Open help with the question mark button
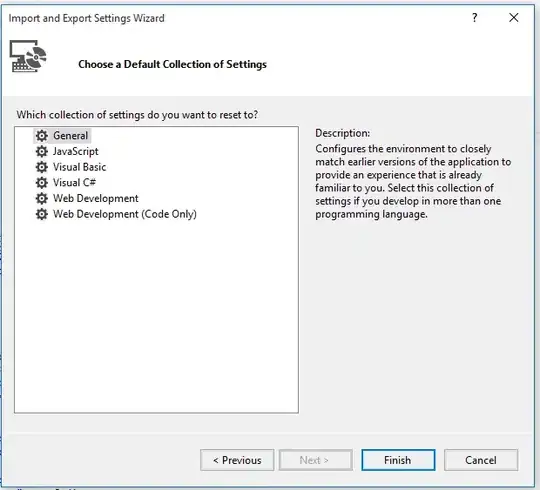The height and width of the screenshot is (490, 540). [475, 18]
